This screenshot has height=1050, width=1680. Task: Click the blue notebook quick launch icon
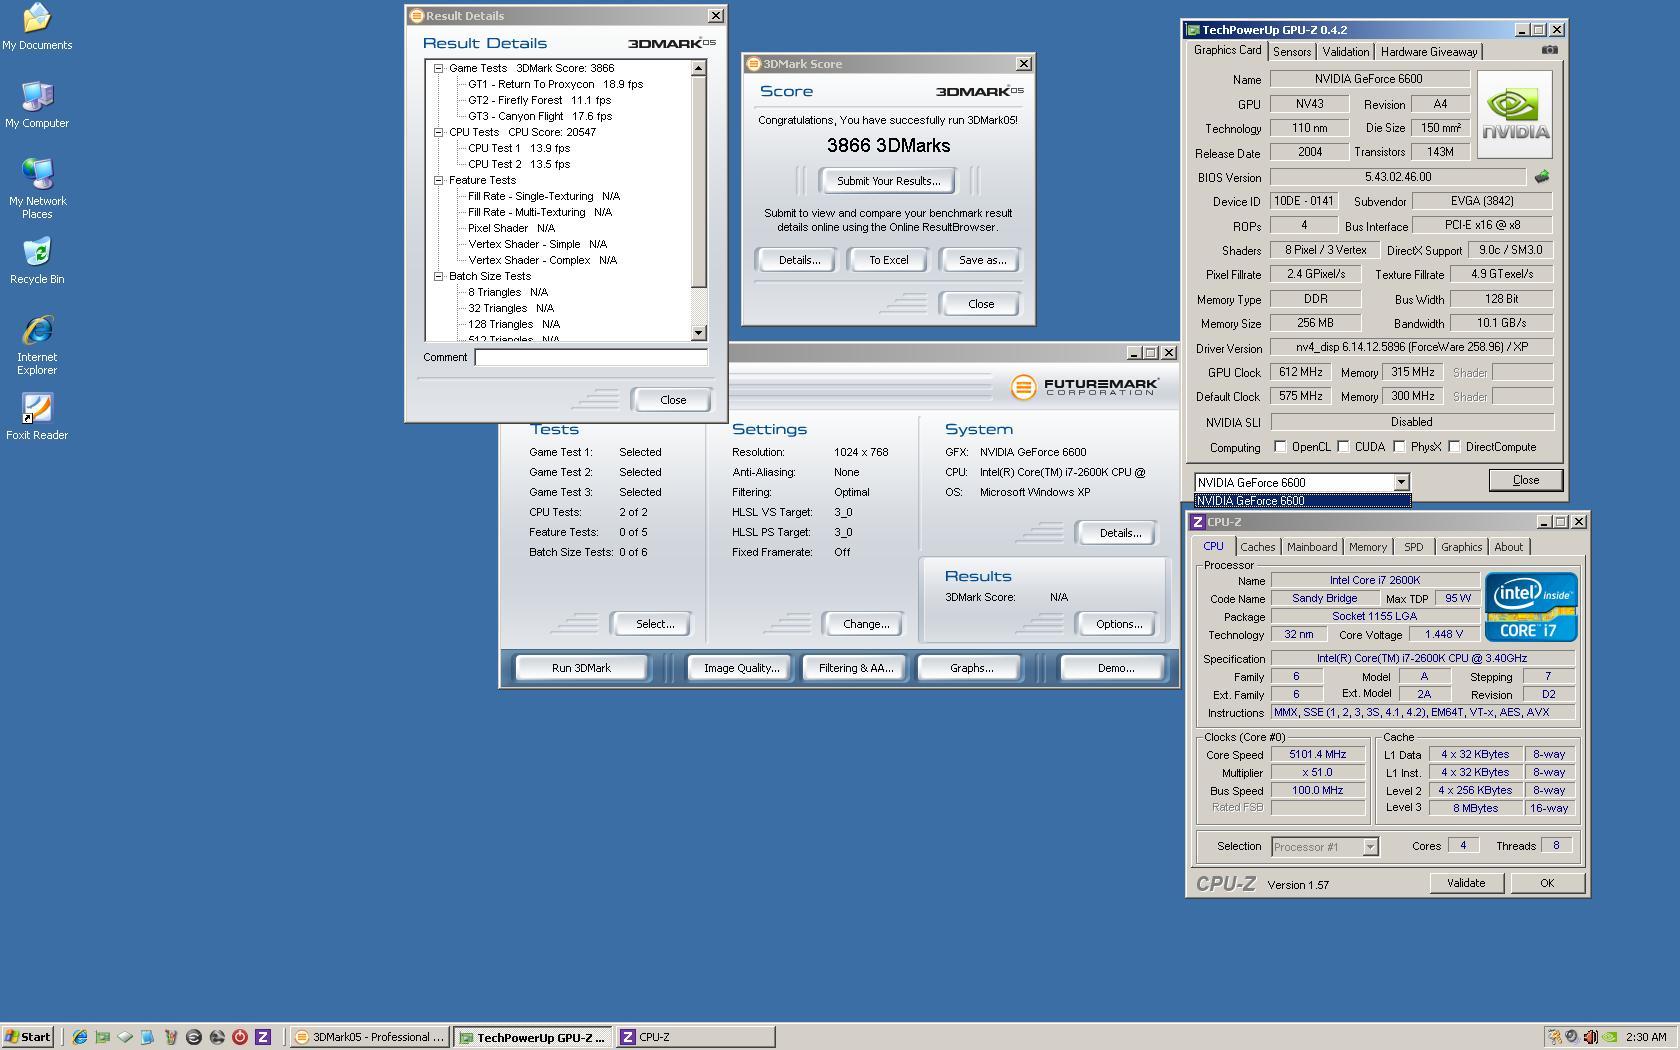[148, 1037]
